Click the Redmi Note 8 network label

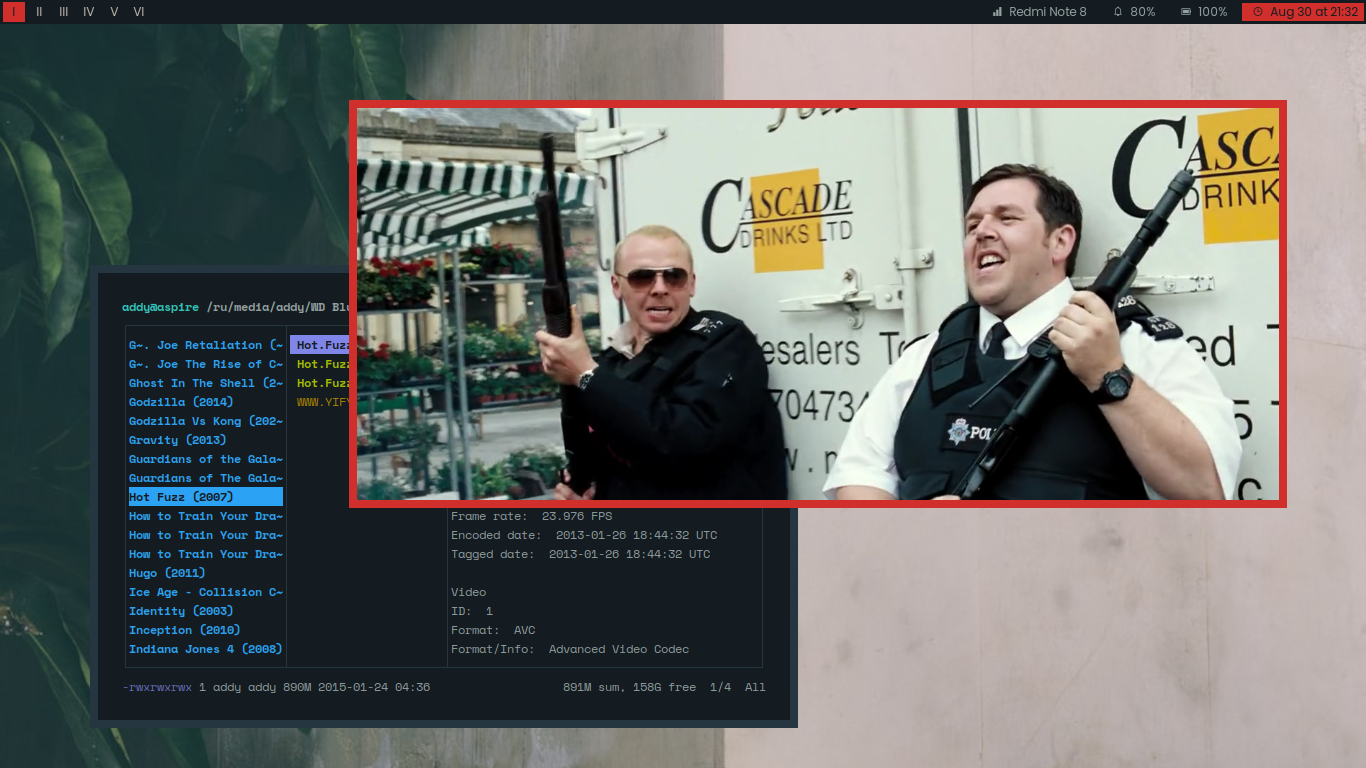[x=1047, y=12]
